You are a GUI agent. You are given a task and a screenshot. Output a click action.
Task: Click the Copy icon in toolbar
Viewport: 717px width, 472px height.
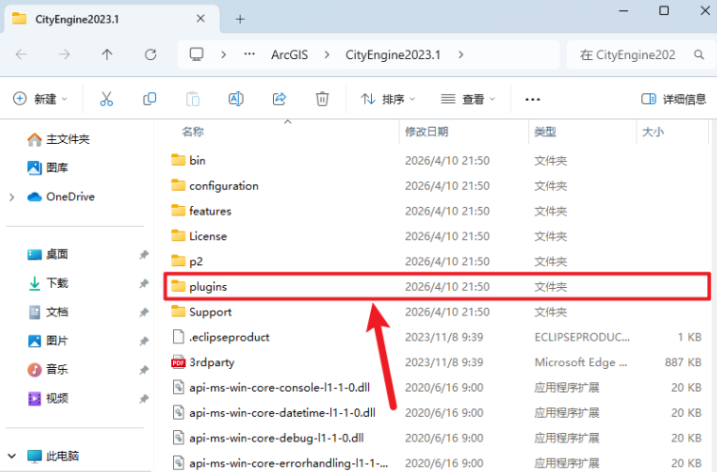click(149, 99)
